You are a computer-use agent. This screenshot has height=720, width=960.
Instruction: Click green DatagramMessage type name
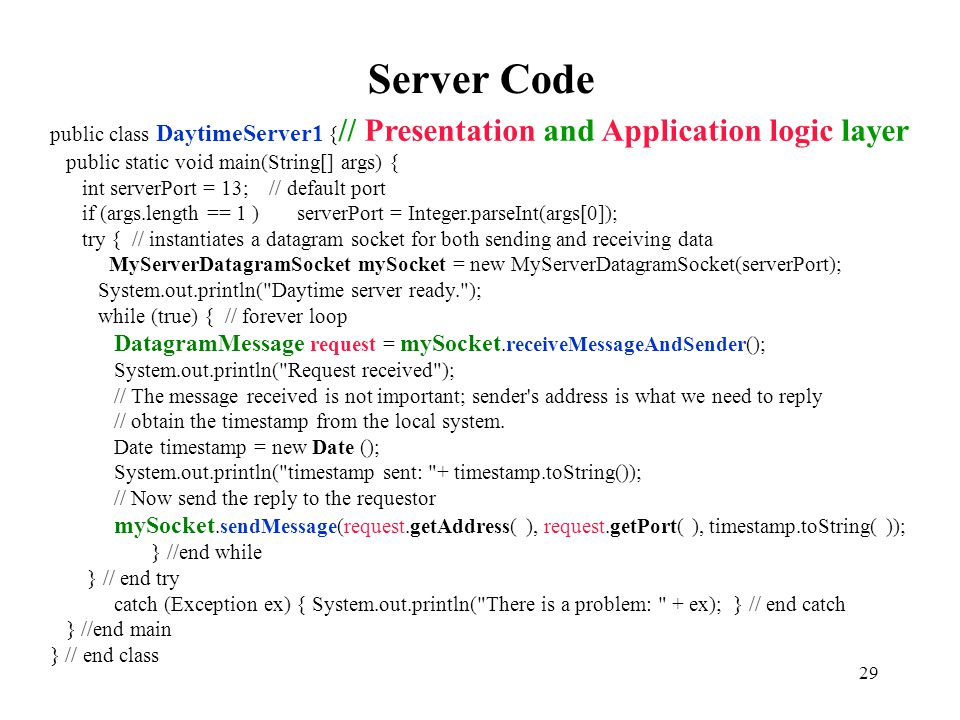point(209,344)
